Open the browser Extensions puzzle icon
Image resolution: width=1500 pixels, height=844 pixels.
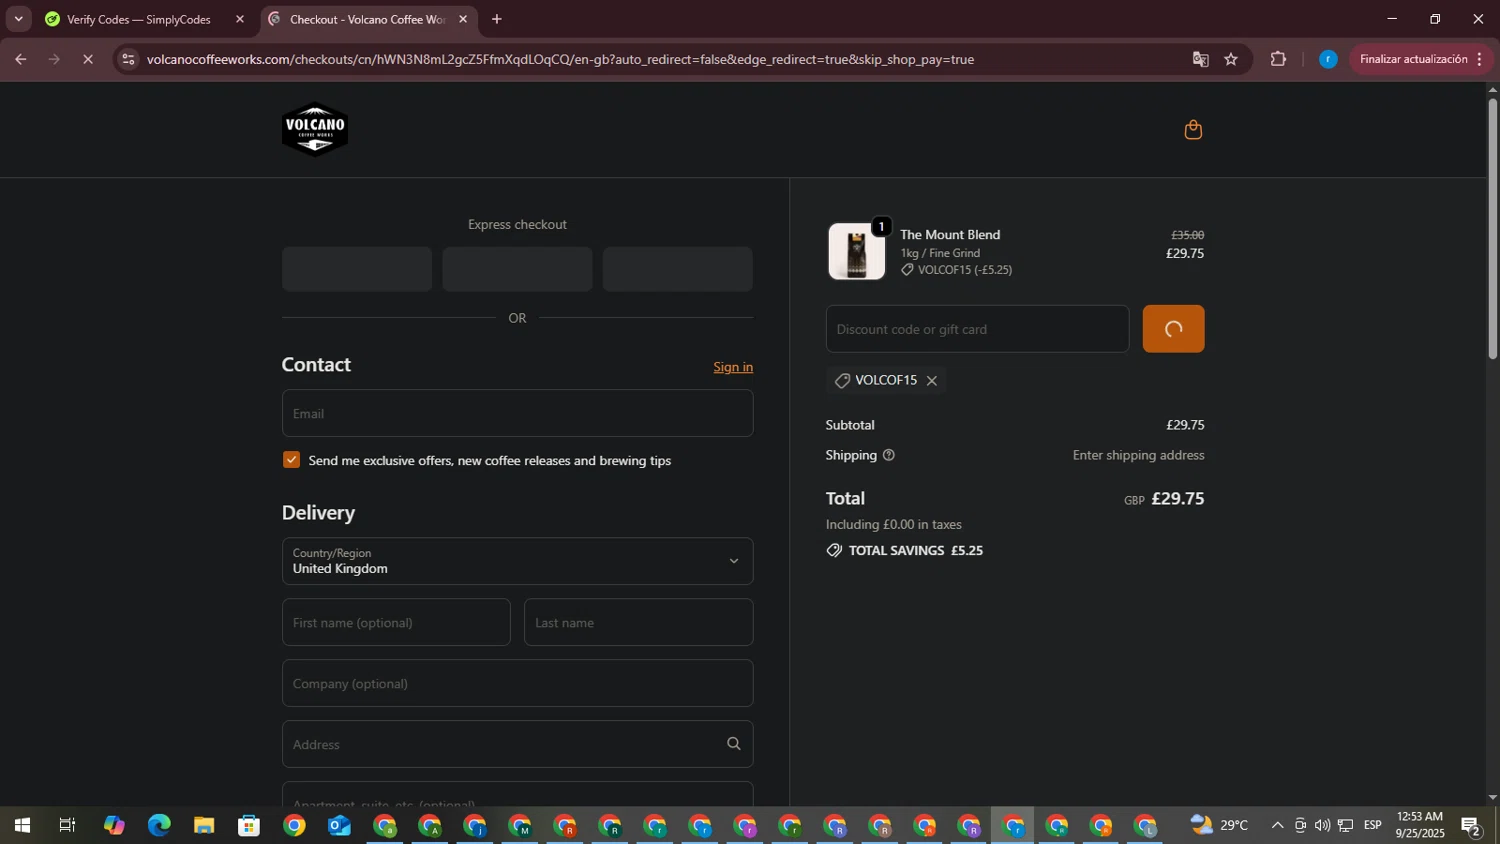pos(1278,59)
